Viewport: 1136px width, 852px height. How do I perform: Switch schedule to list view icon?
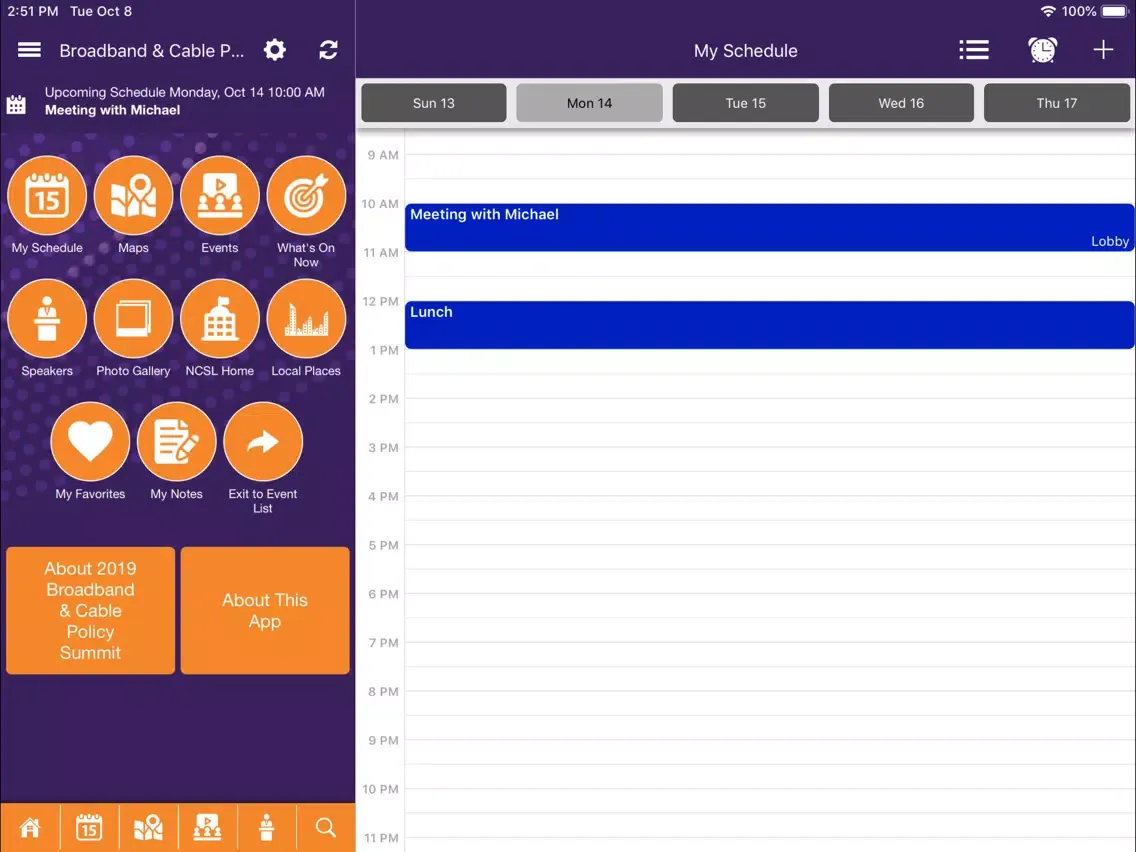click(974, 50)
